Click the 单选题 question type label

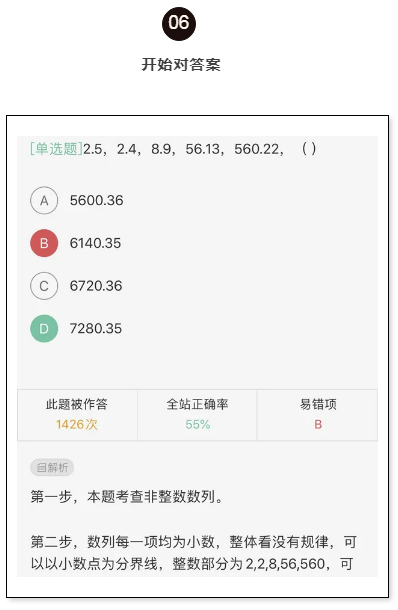[x=56, y=149]
